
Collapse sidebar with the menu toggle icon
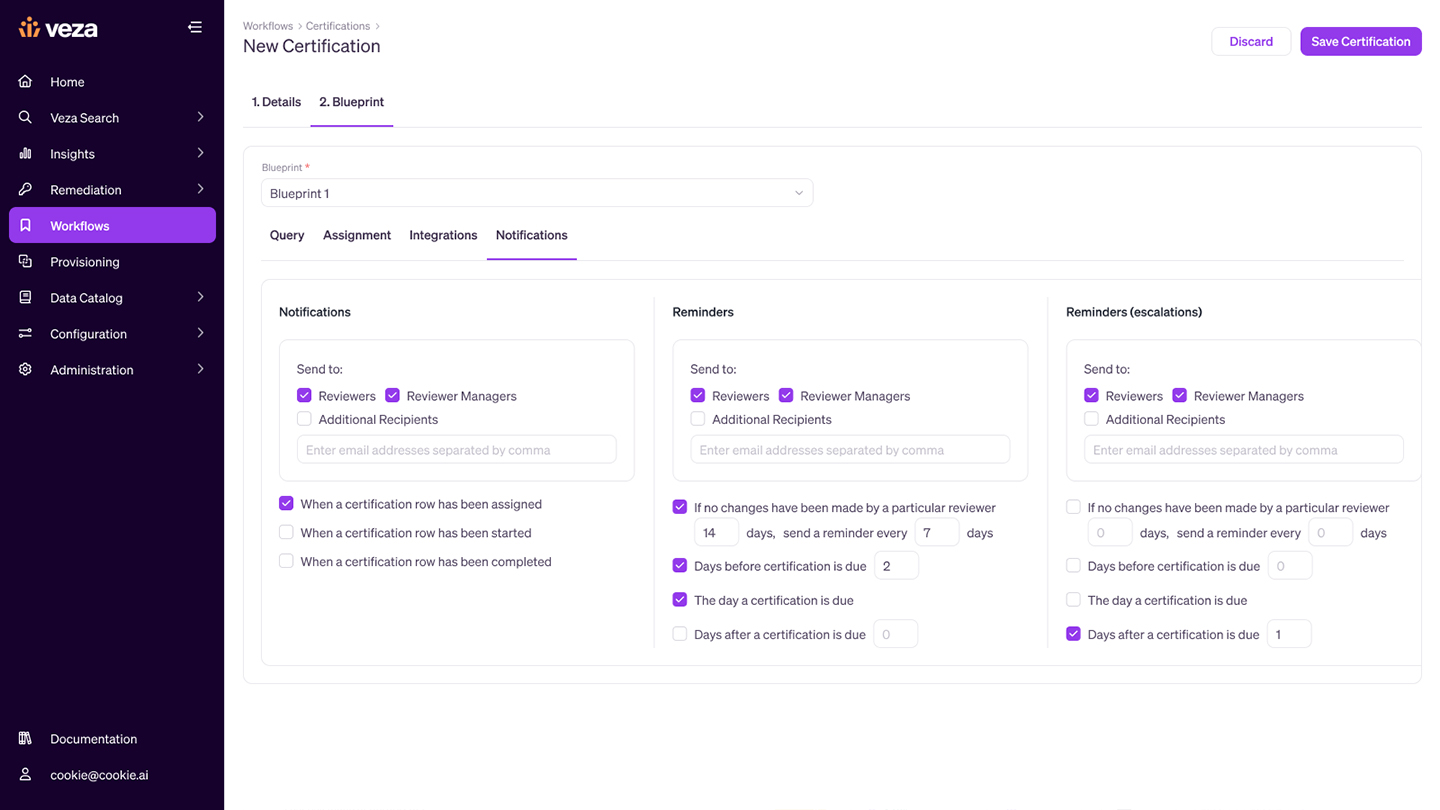(x=195, y=27)
